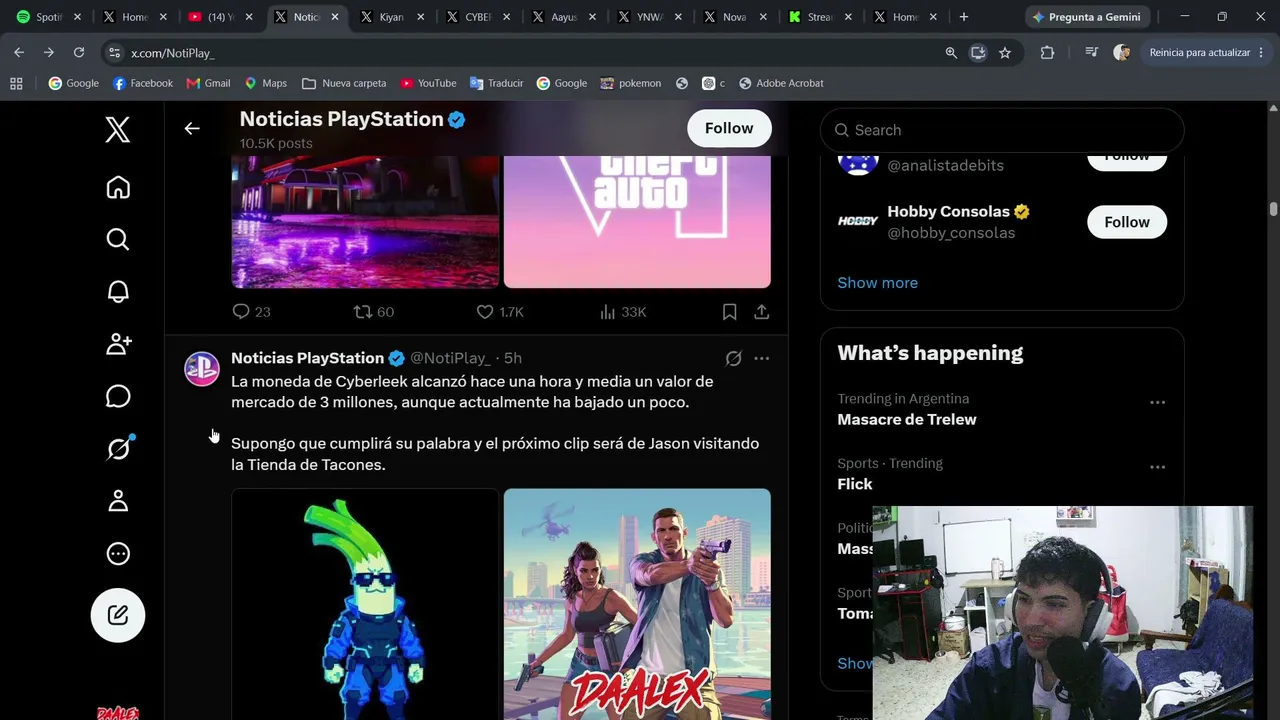The image size is (1280, 720).
Task: Switch to the Spotify browser tab
Action: pos(50,17)
